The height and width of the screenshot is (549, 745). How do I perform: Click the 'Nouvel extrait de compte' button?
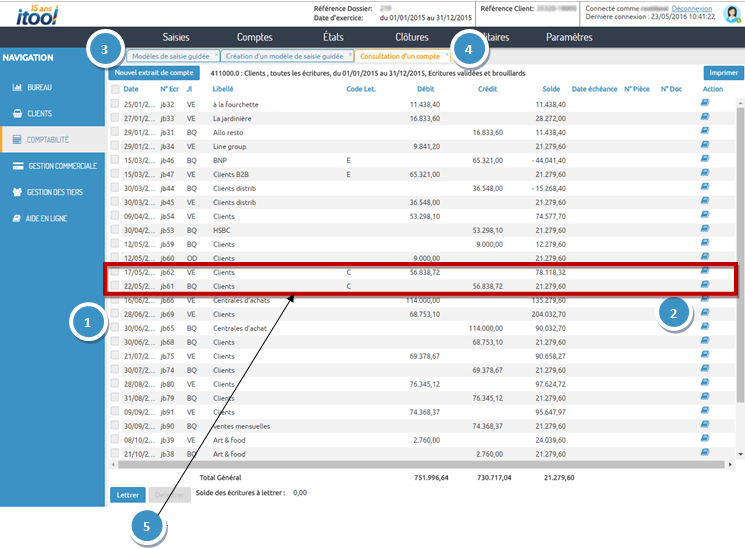pos(154,73)
